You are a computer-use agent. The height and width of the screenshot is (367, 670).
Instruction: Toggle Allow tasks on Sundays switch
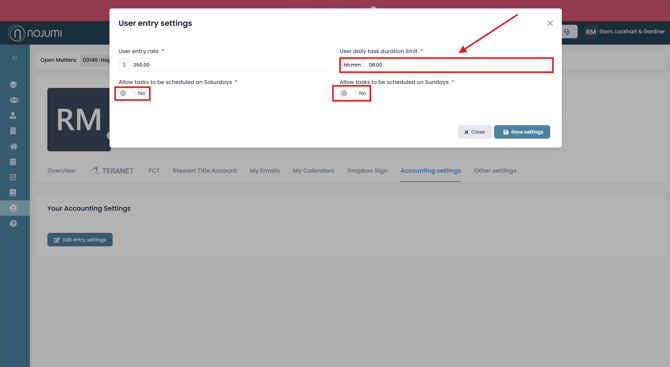[348, 93]
